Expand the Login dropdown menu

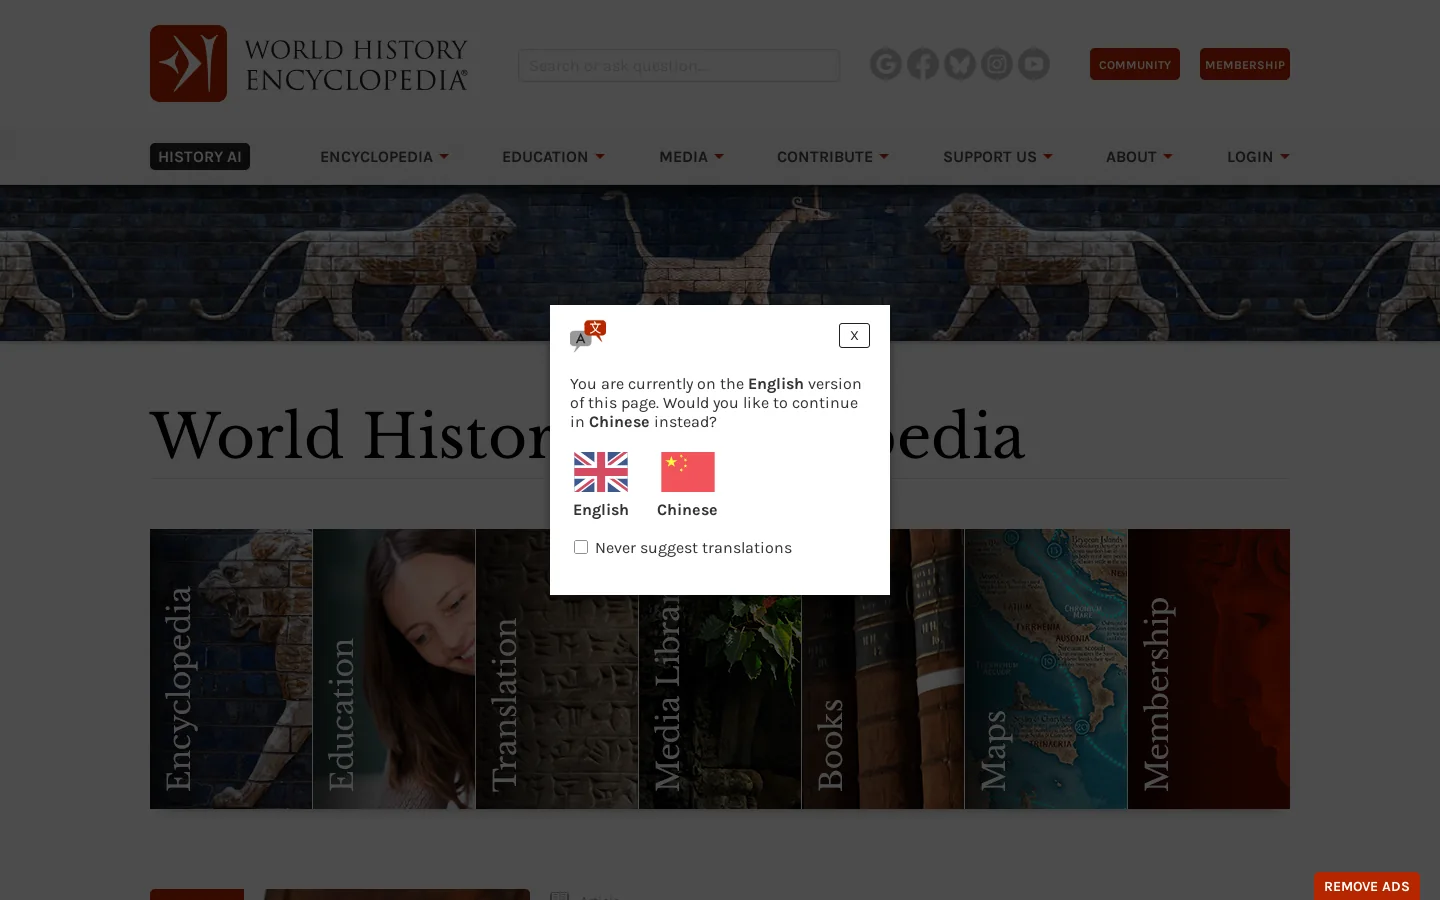pos(1258,157)
